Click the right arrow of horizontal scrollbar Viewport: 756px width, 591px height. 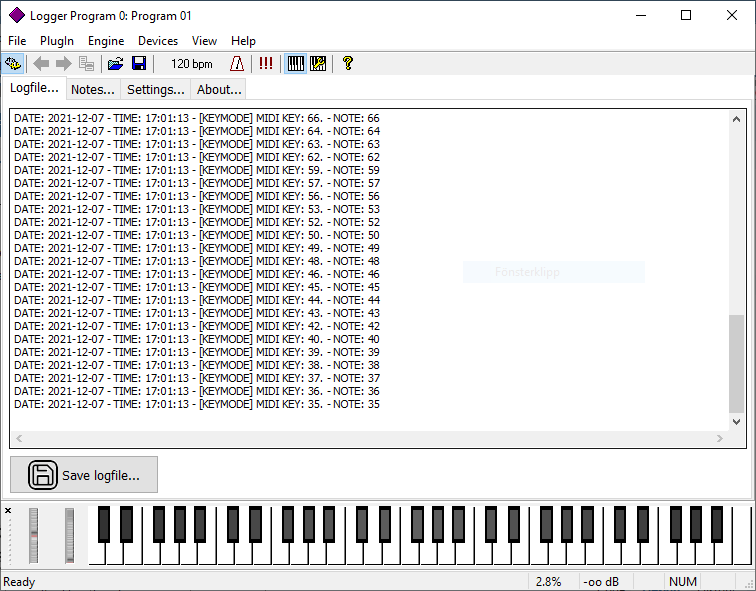pyautogui.click(x=720, y=438)
